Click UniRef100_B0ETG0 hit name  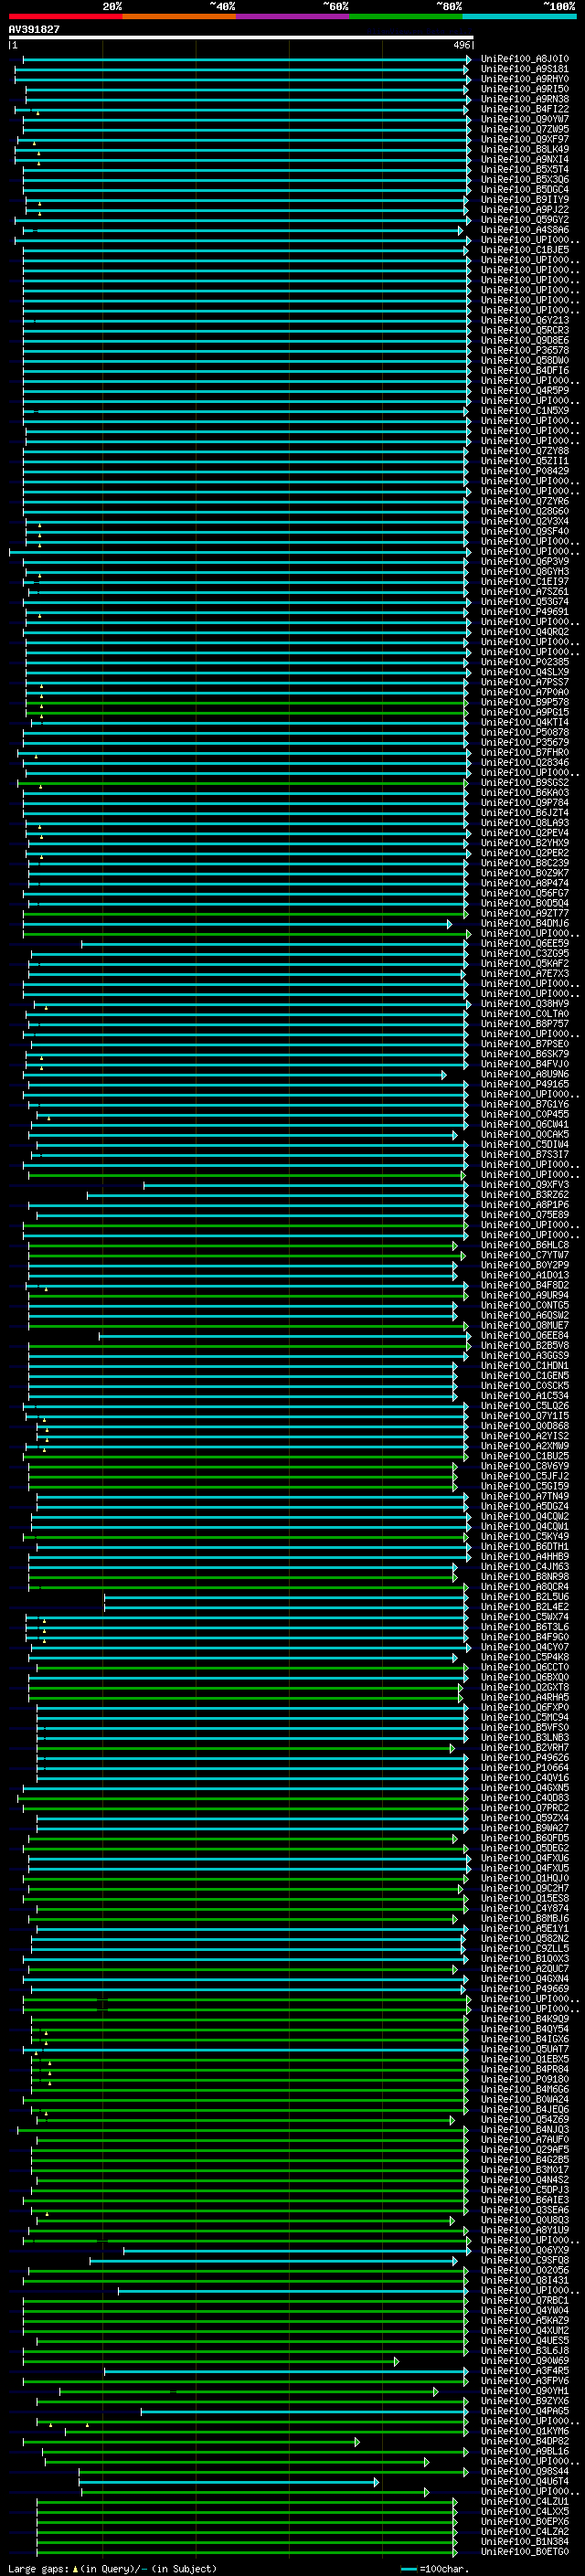pos(524,2553)
